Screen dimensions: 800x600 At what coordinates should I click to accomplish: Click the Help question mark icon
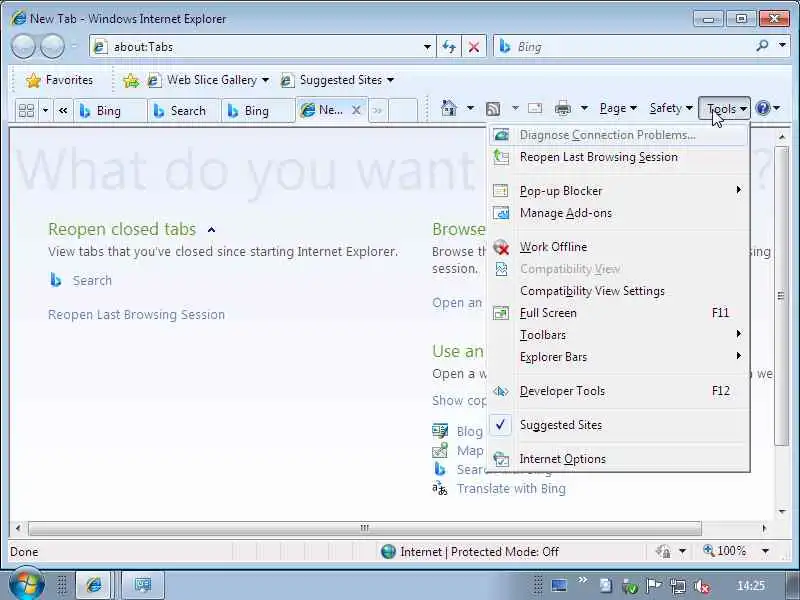(763, 108)
